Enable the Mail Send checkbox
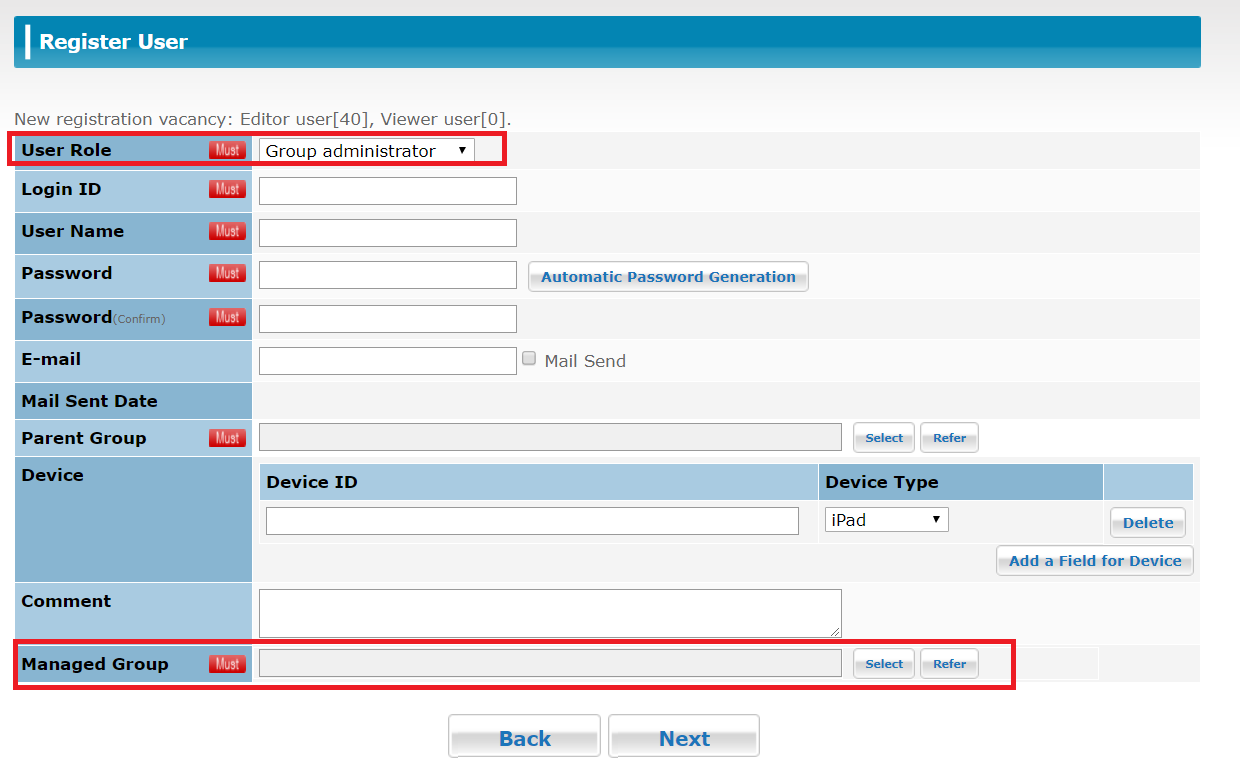The height and width of the screenshot is (774, 1240). 529,359
